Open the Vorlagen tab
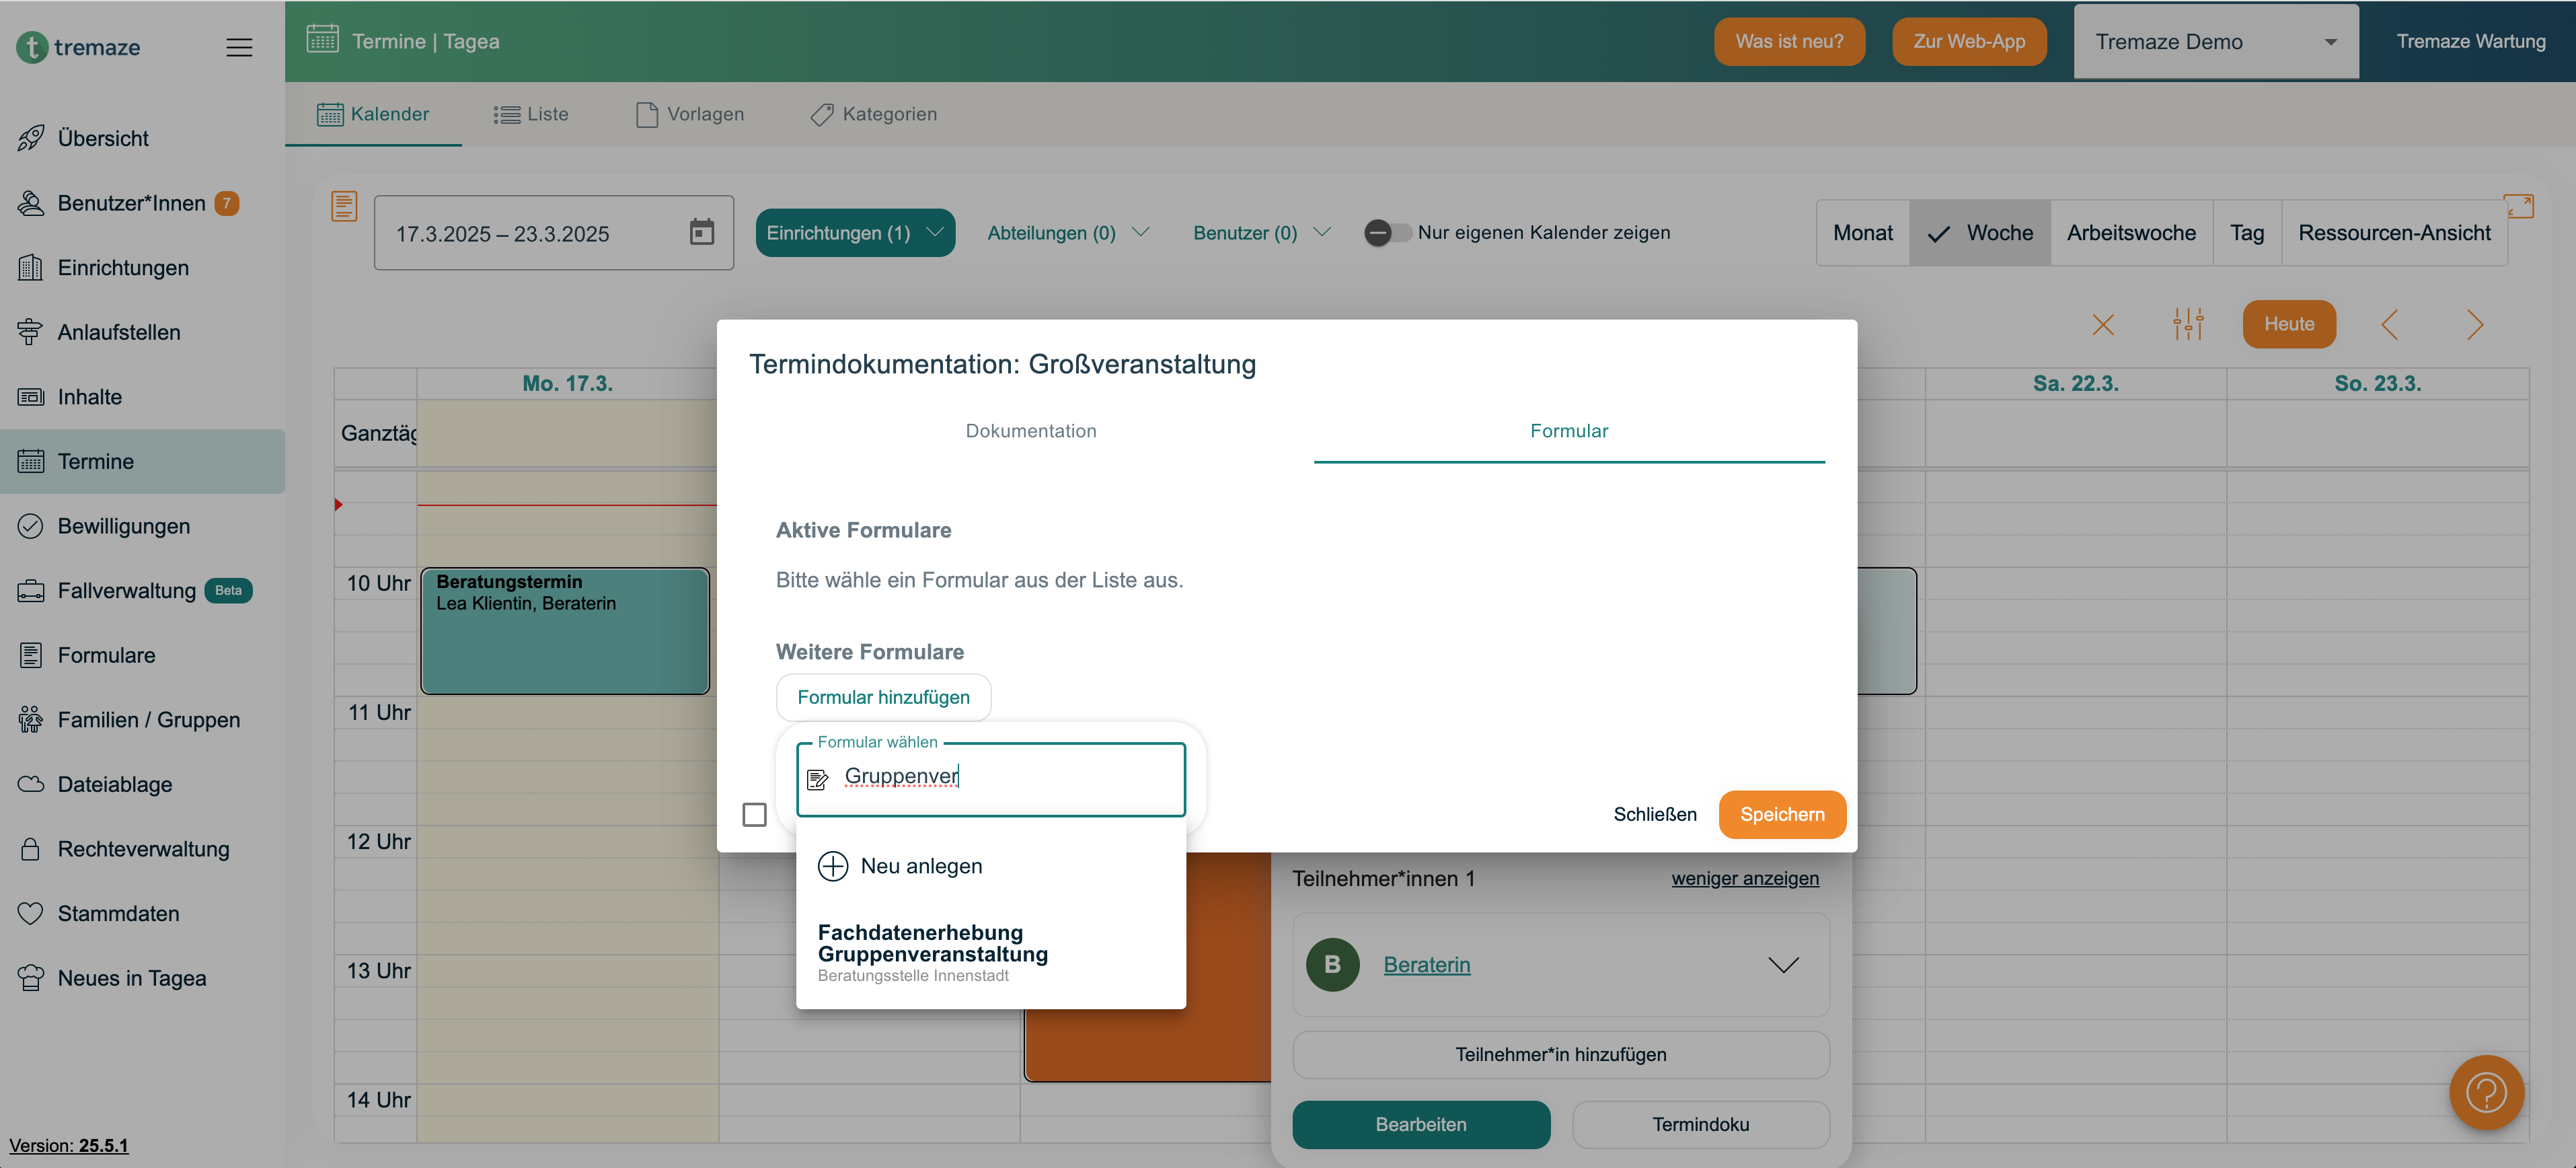 click(x=690, y=114)
